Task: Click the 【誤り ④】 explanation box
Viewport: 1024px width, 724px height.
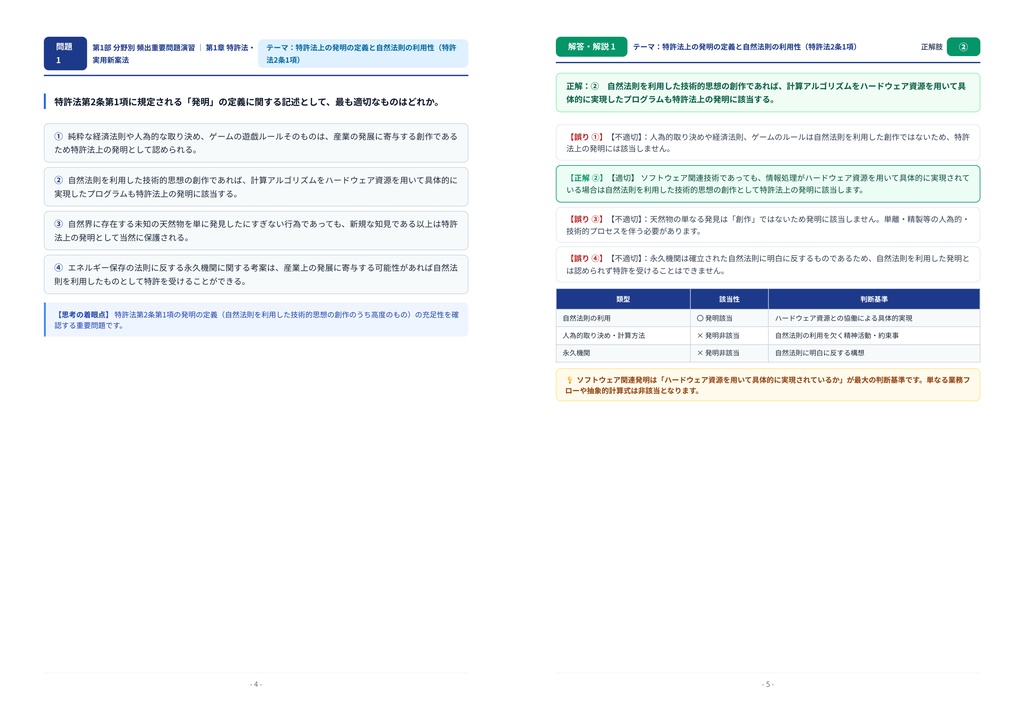Action: 768,264
